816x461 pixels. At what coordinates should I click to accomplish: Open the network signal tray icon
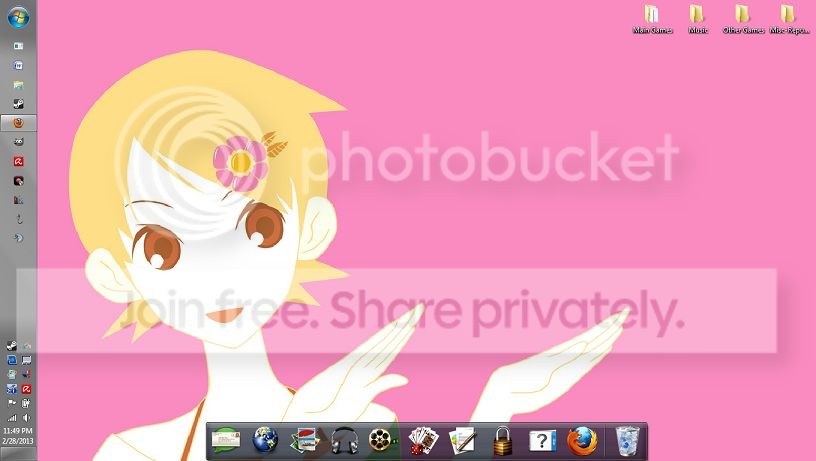point(11,417)
